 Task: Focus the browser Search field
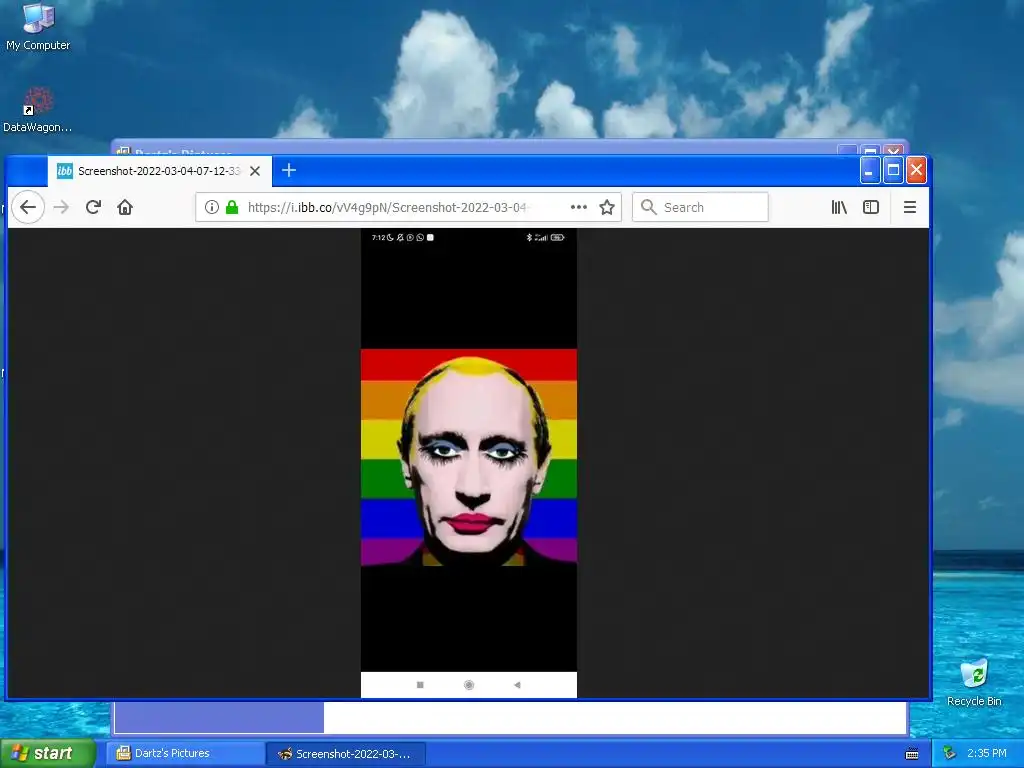[700, 207]
